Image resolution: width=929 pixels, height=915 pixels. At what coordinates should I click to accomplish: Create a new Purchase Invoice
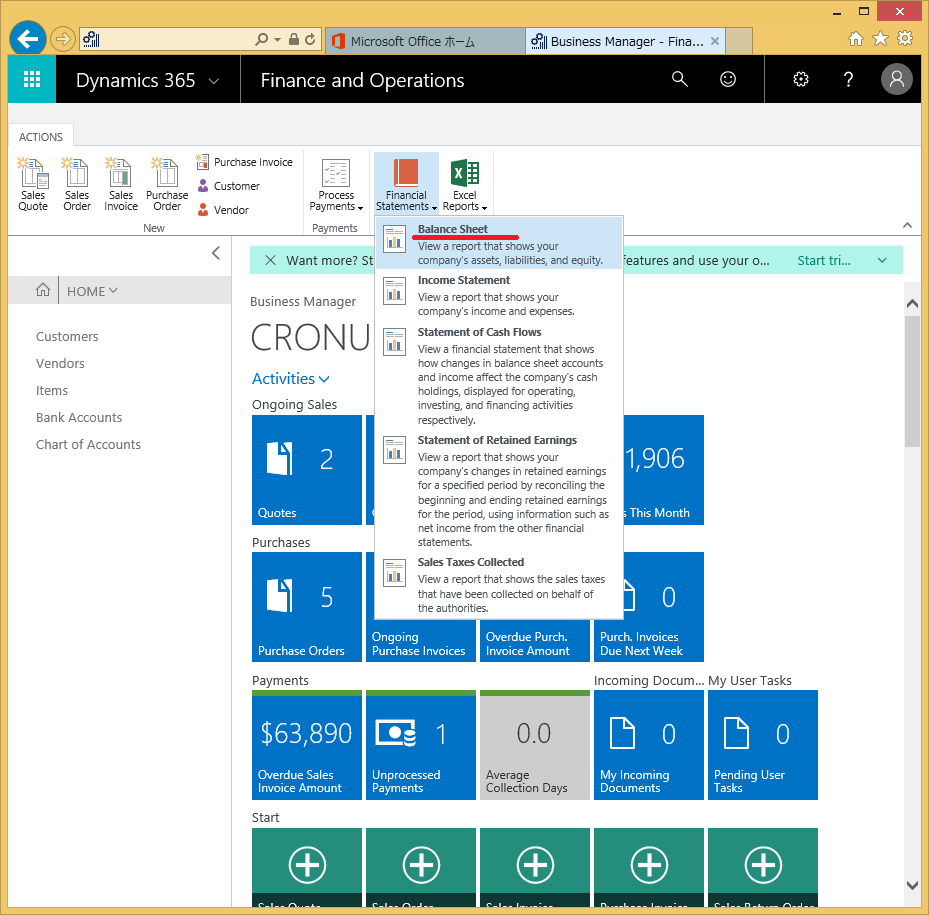click(x=244, y=162)
